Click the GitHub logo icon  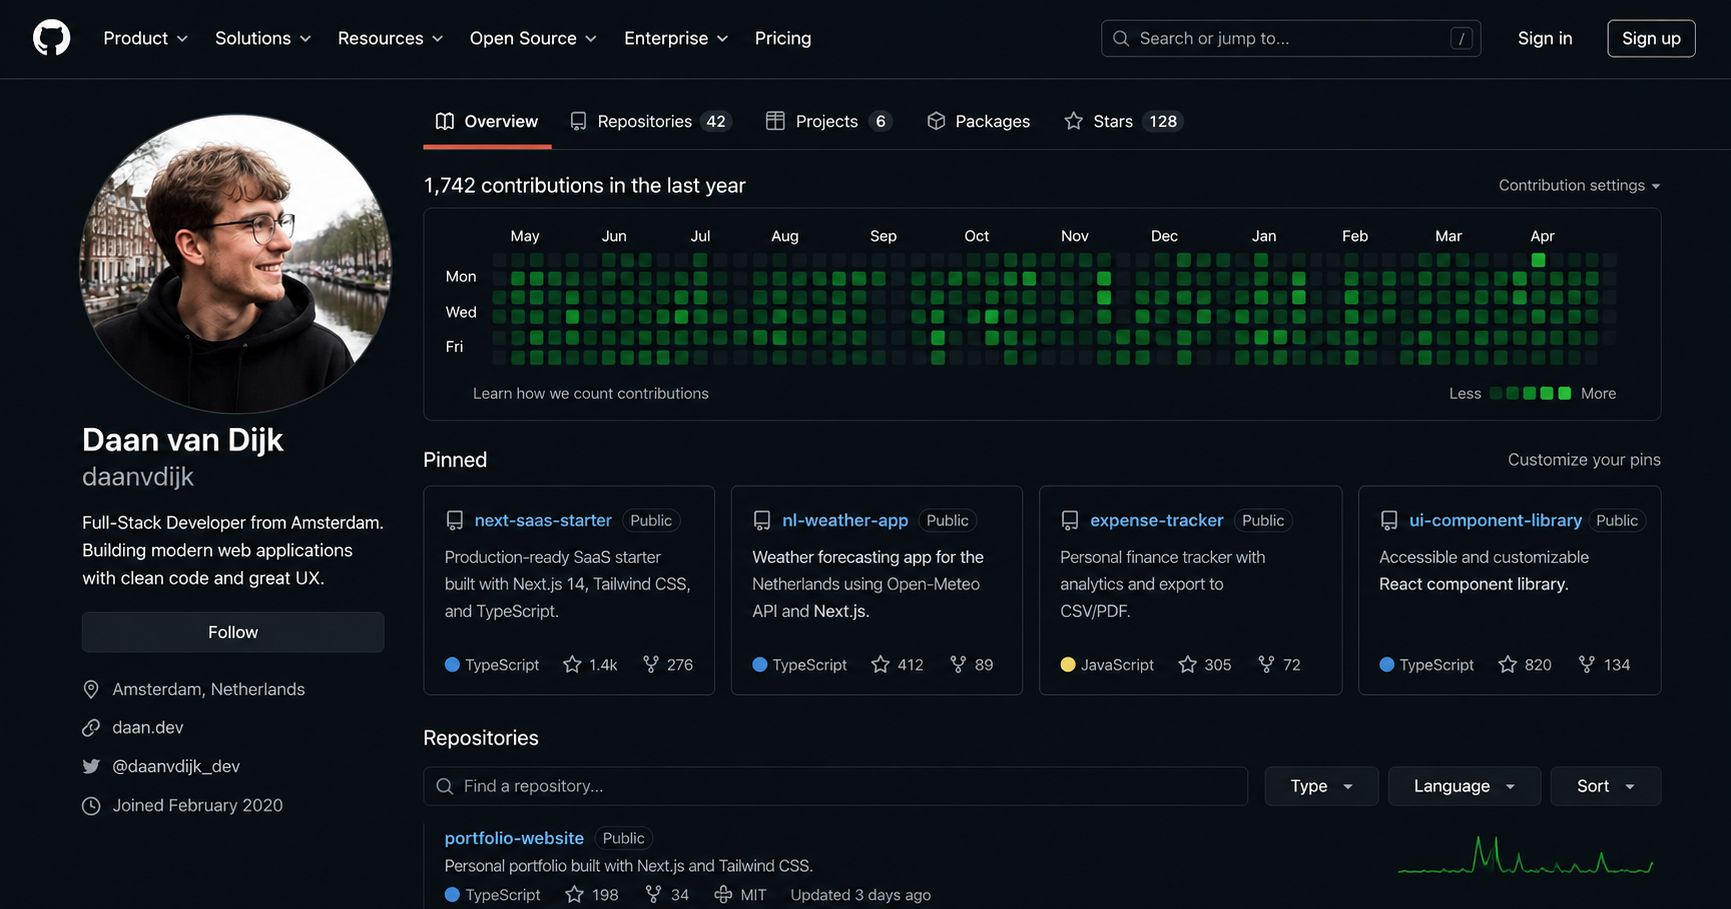point(51,38)
